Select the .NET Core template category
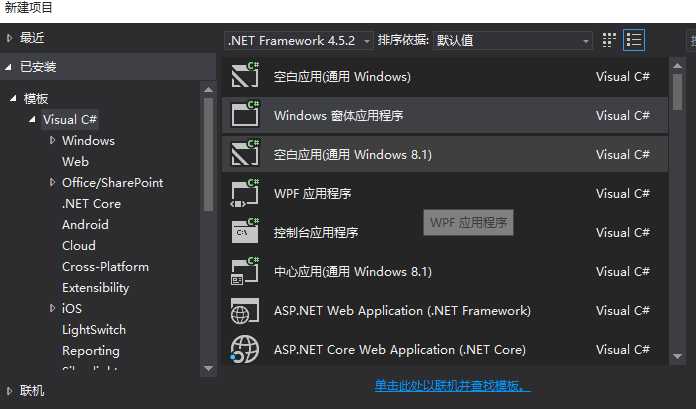The height and width of the screenshot is (409, 696). [x=91, y=203]
